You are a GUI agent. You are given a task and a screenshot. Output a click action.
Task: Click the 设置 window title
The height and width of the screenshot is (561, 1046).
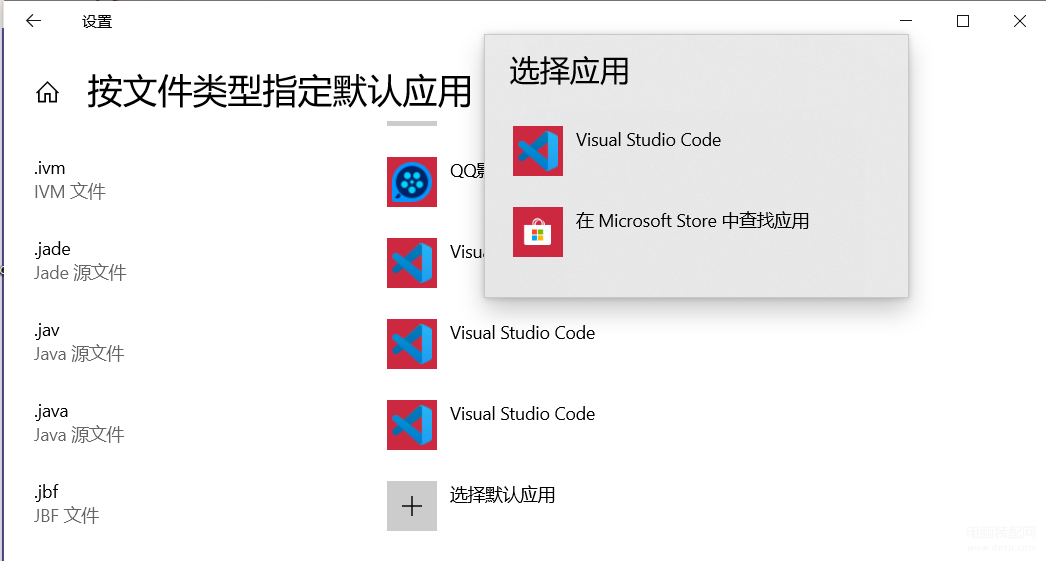click(97, 22)
